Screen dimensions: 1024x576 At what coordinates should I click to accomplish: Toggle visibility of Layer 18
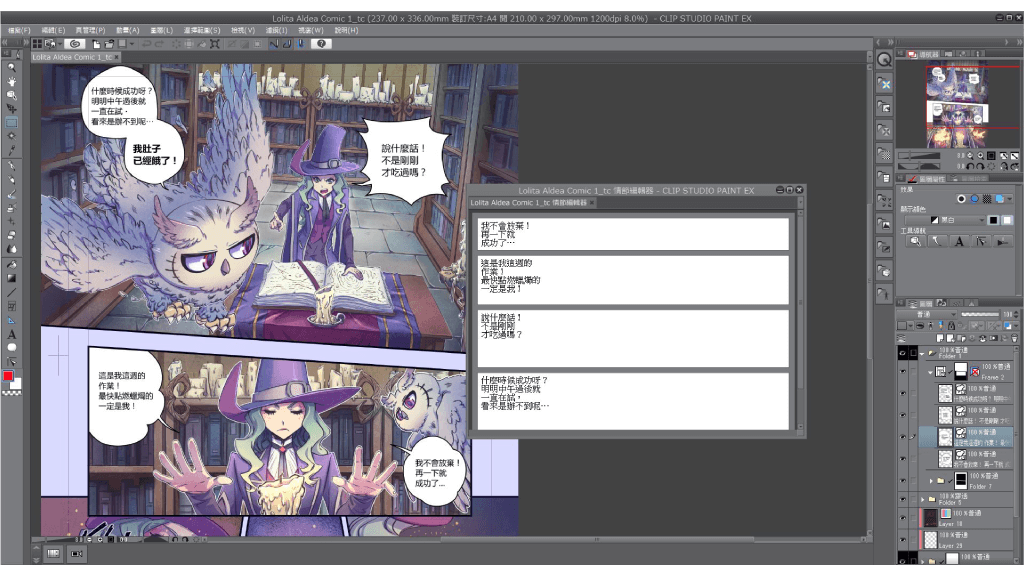point(903,517)
